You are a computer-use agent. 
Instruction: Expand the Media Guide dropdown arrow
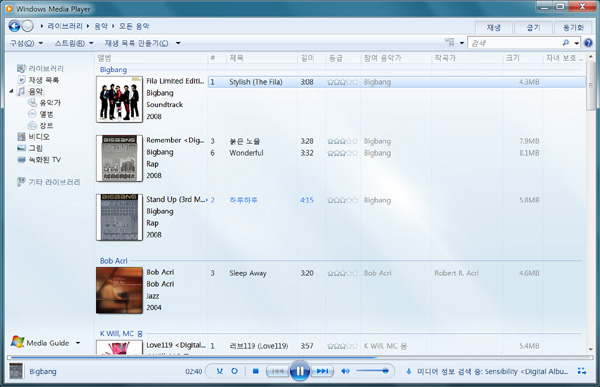pos(78,343)
